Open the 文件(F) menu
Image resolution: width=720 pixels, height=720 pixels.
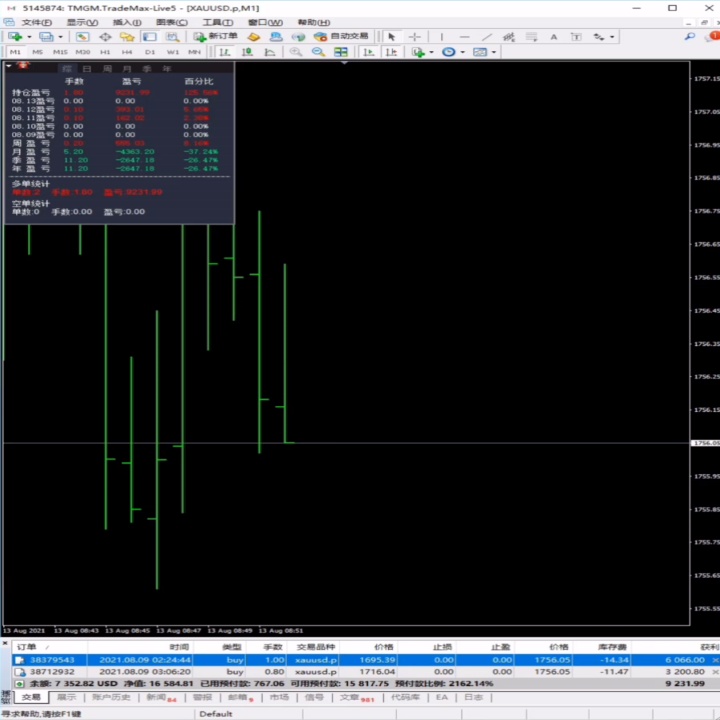point(37,22)
